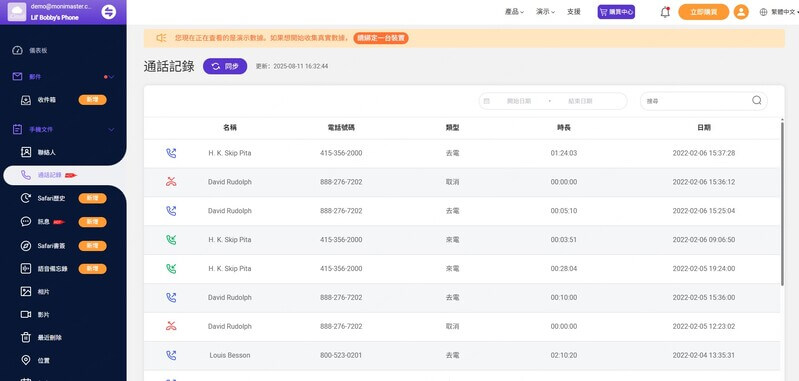Click the 名稱 column header
The width and height of the screenshot is (799, 381).
(x=230, y=128)
